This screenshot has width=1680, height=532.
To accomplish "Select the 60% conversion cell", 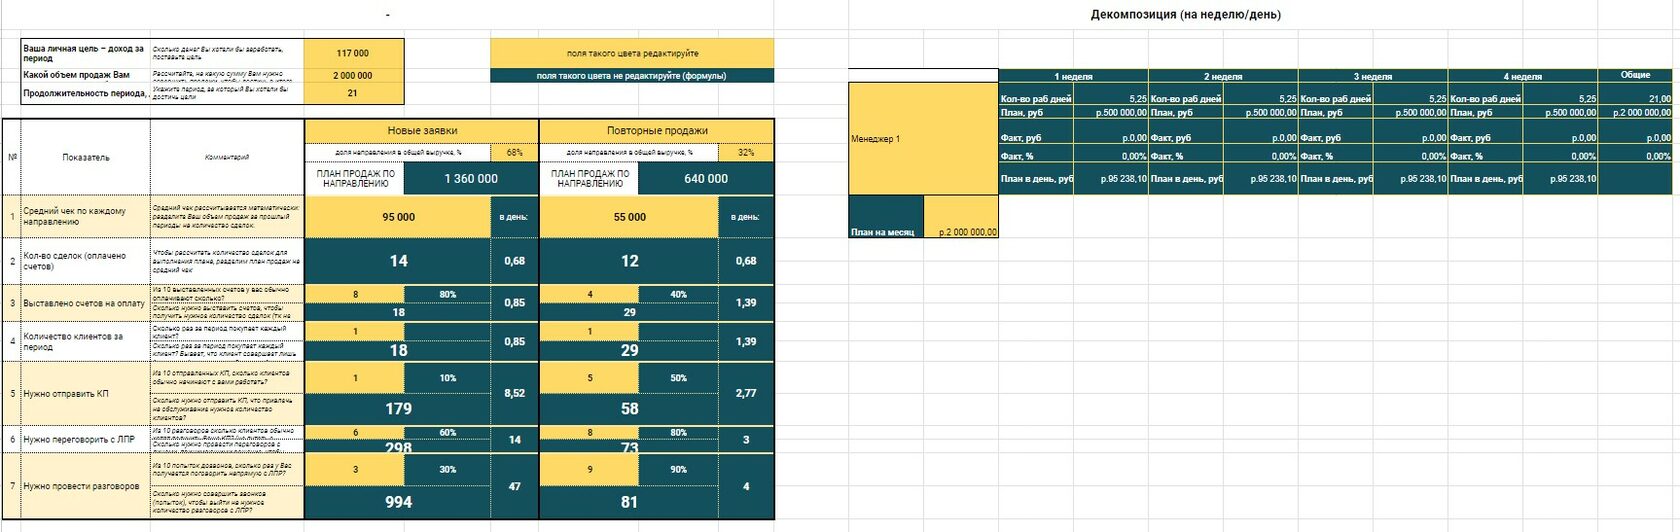I will point(447,432).
